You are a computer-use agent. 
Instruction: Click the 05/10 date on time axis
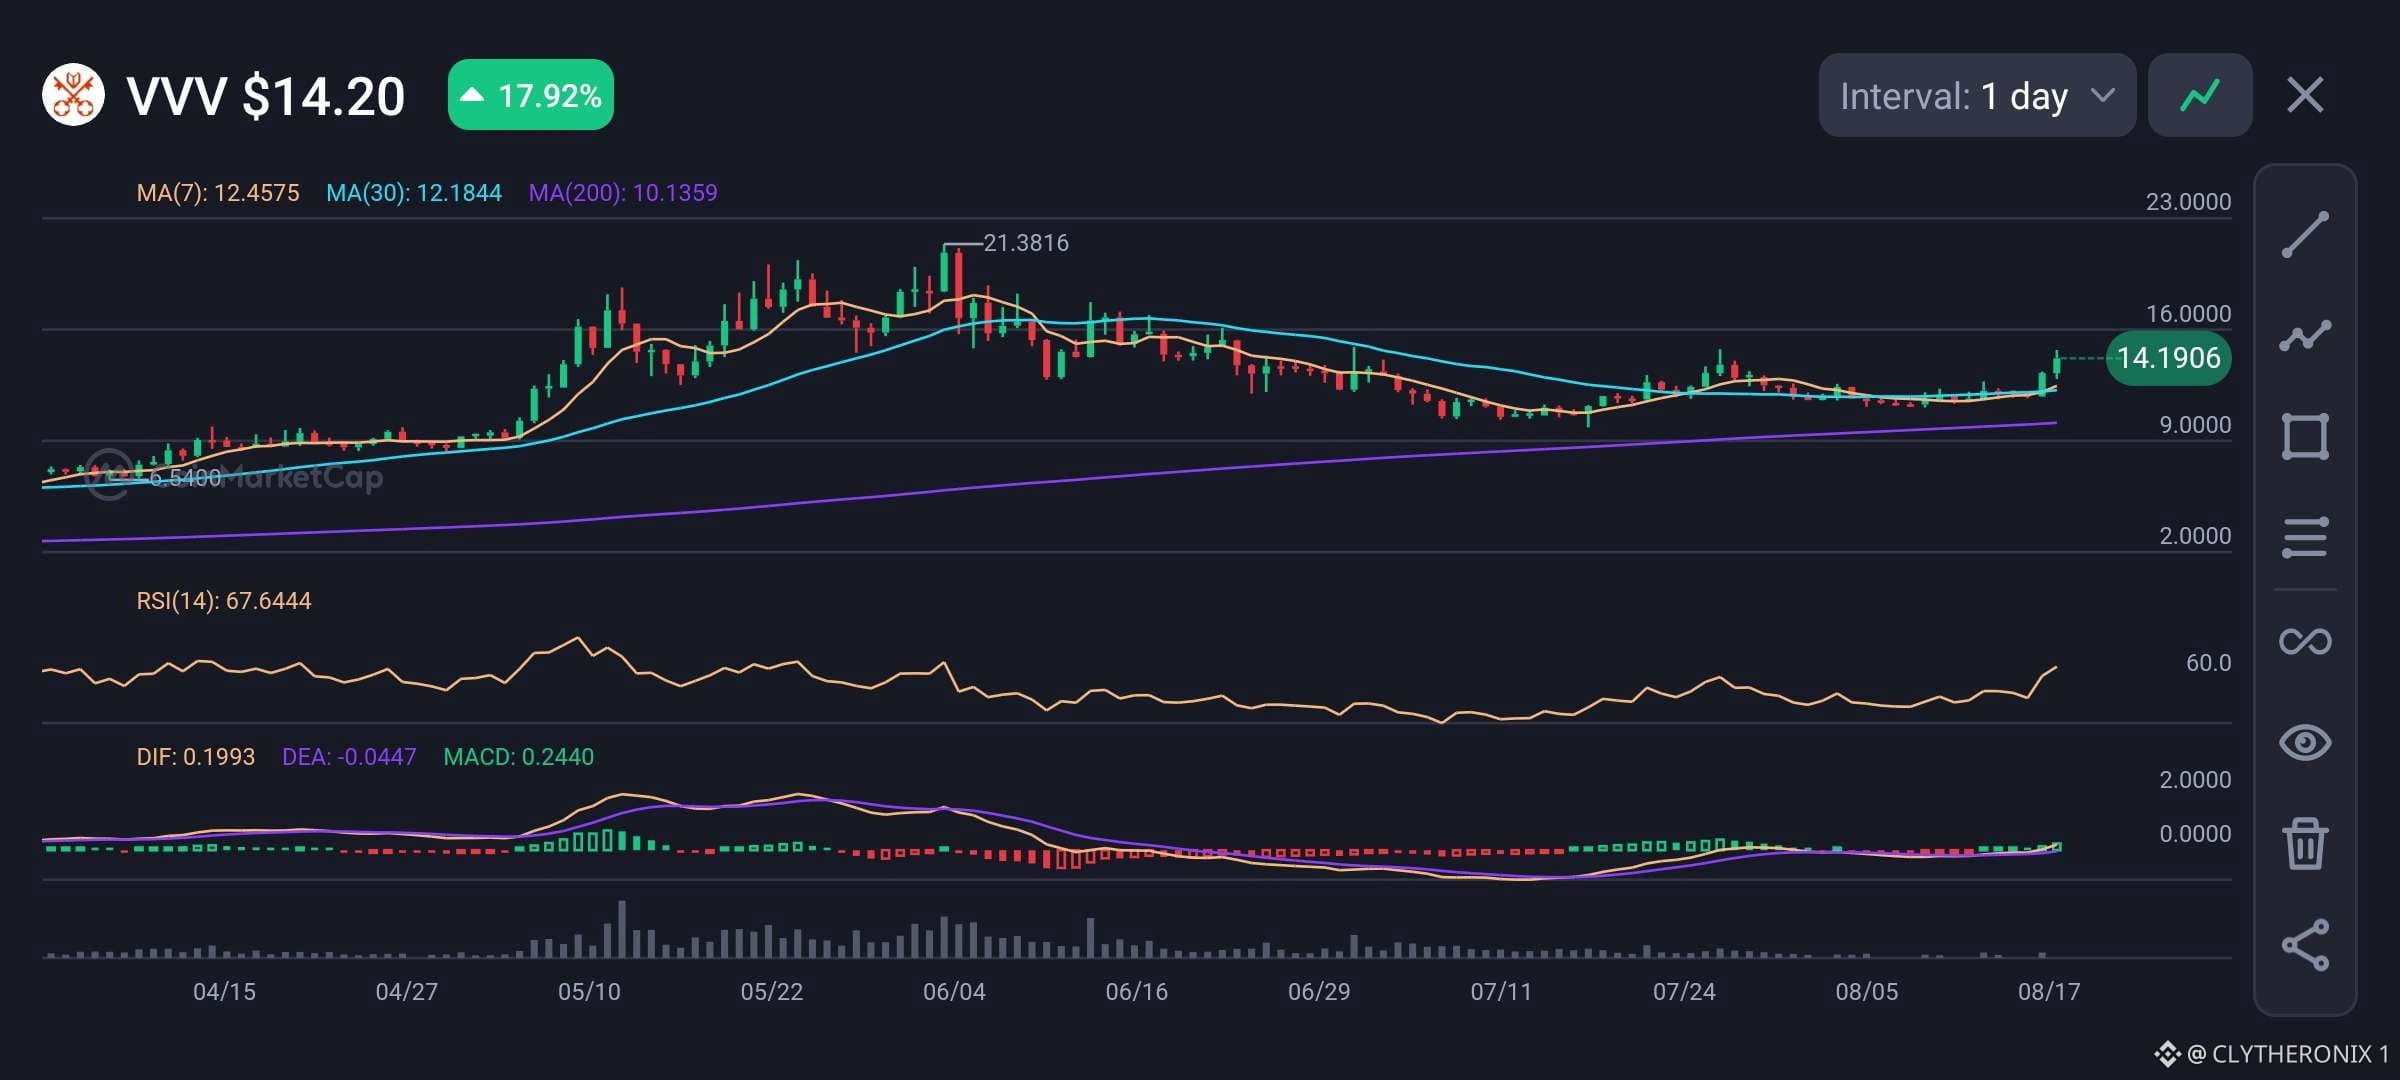coord(589,992)
